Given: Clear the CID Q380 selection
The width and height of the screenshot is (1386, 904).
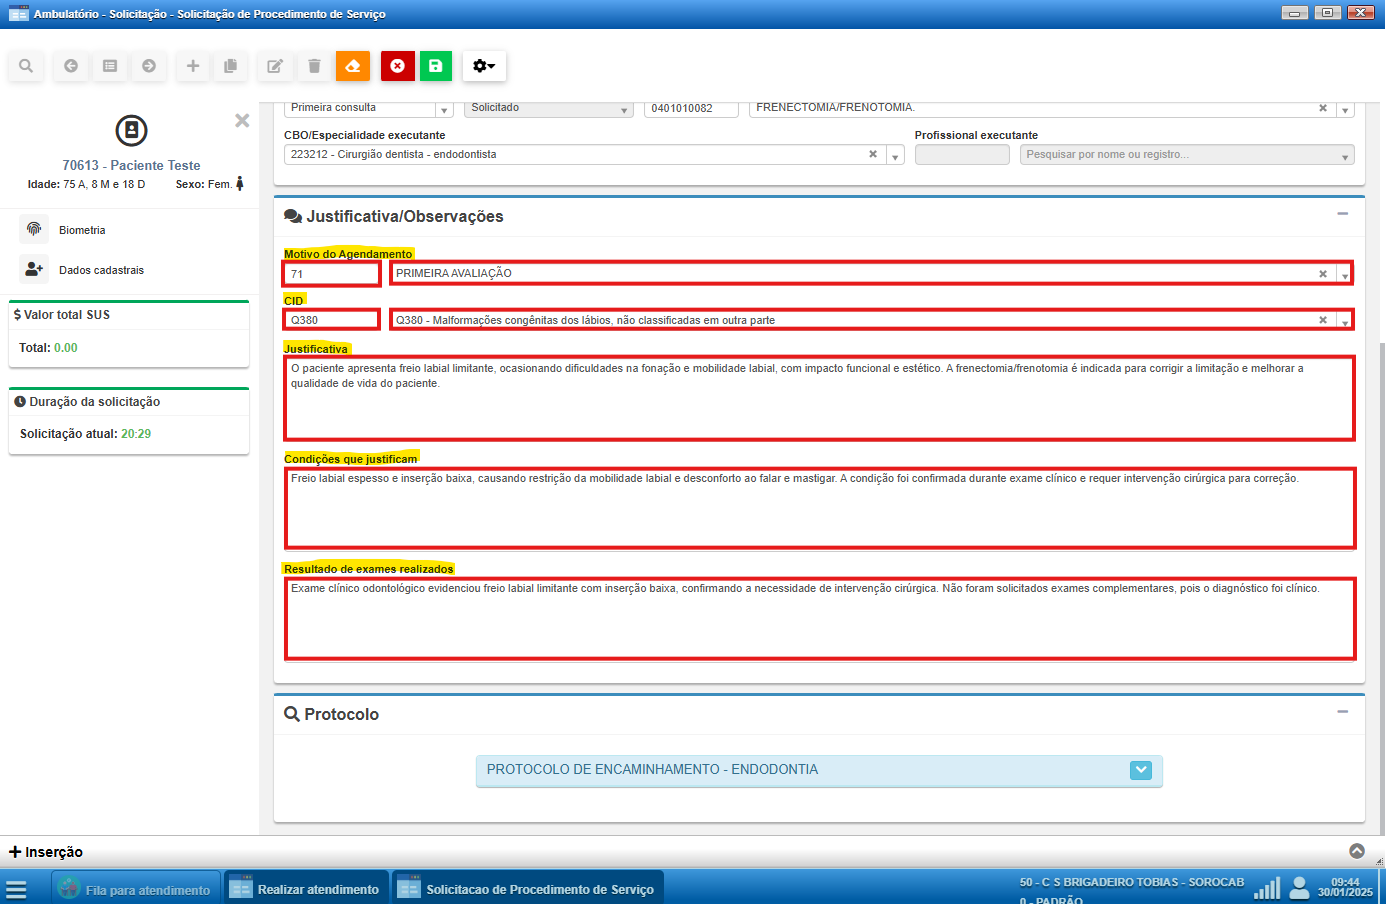Looking at the screenshot, I should point(1323,320).
